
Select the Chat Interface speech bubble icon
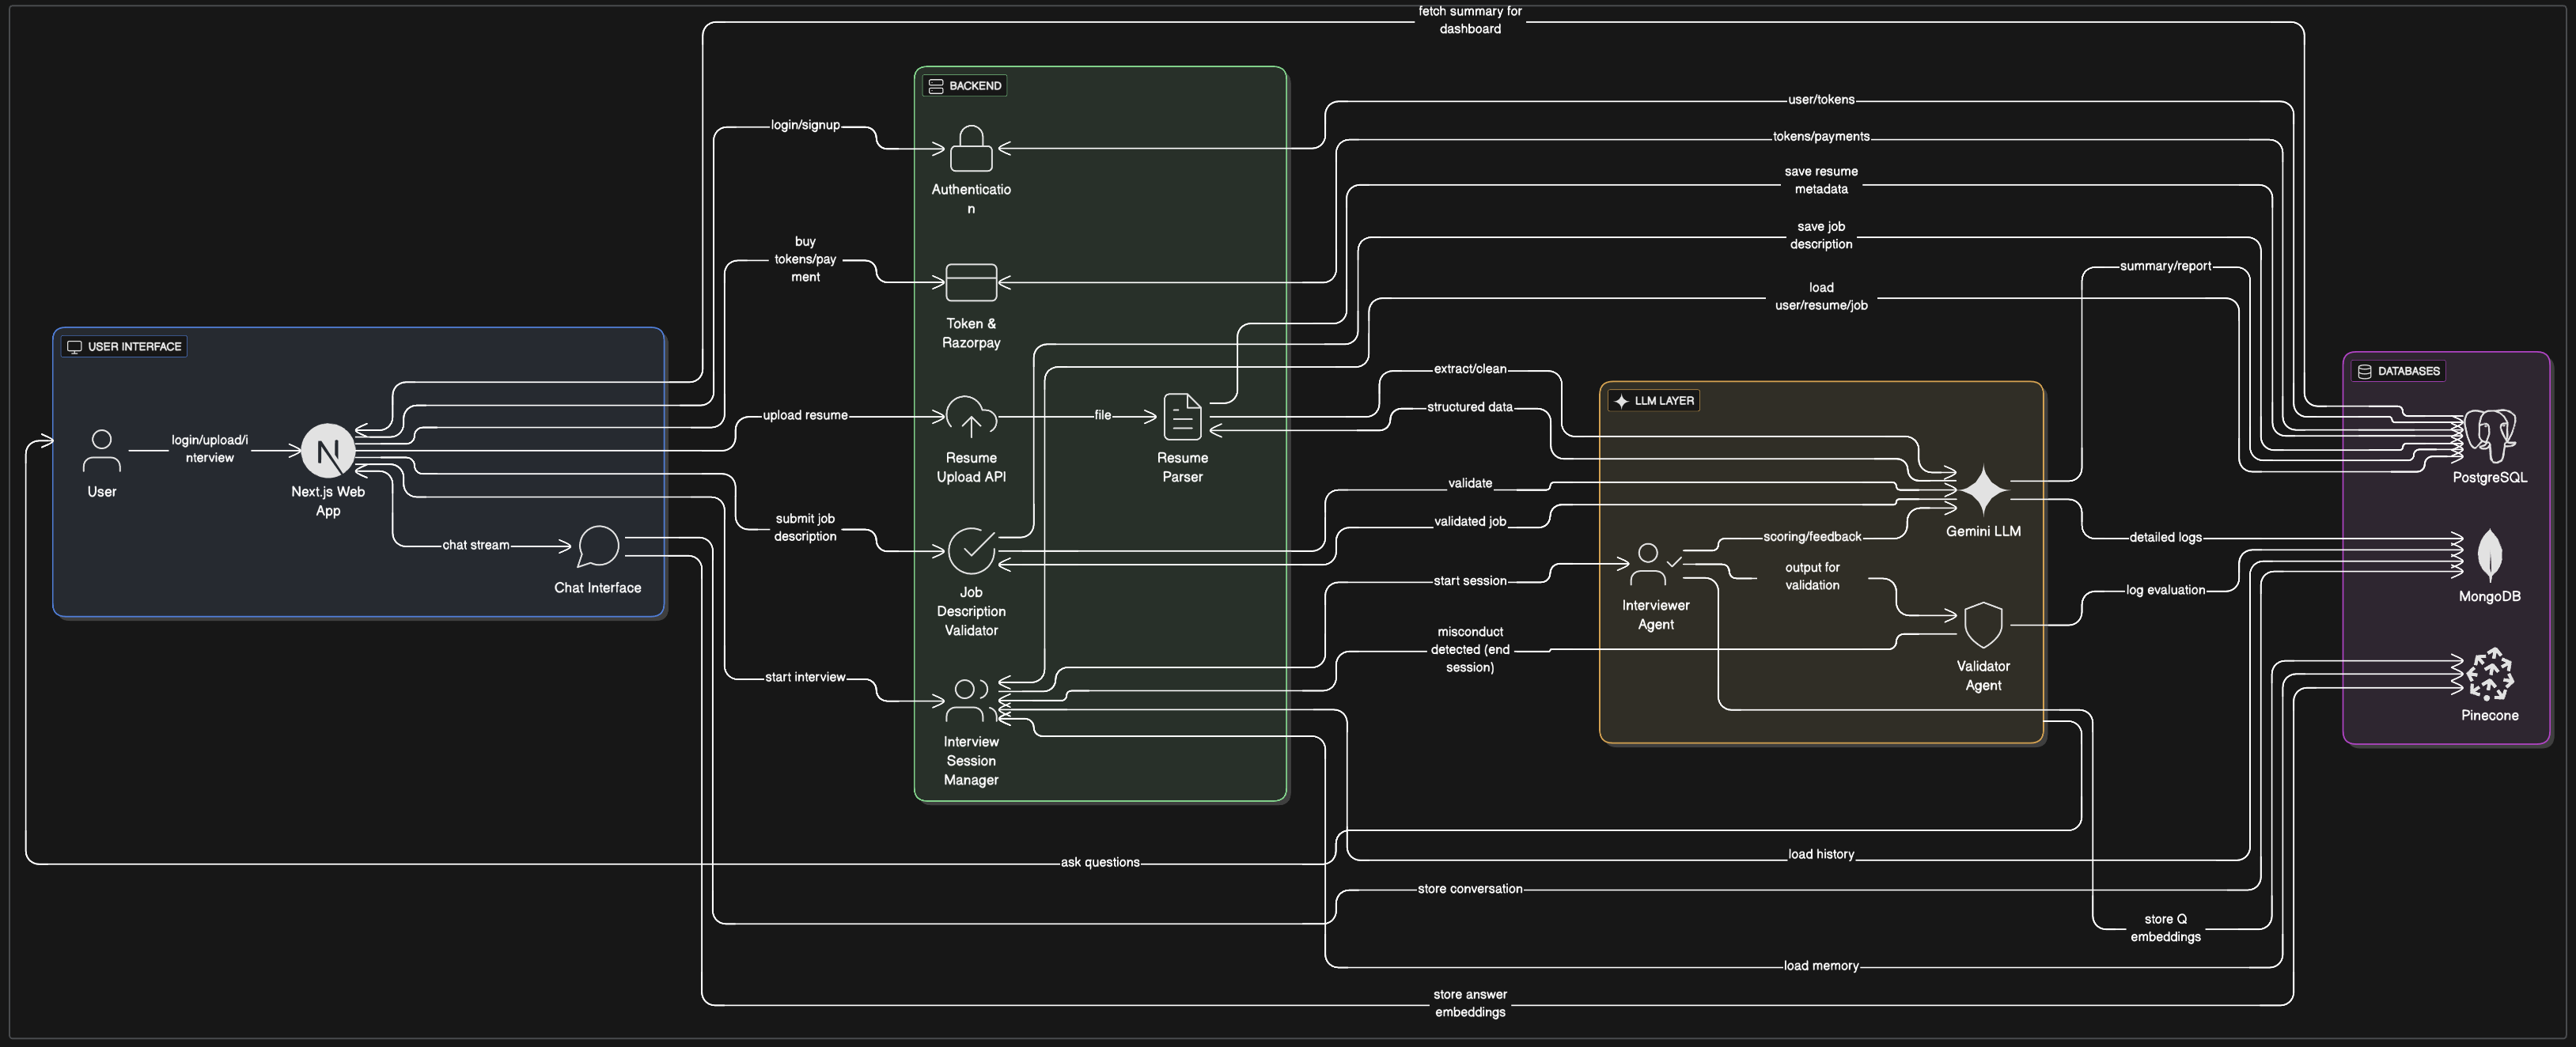tap(597, 546)
